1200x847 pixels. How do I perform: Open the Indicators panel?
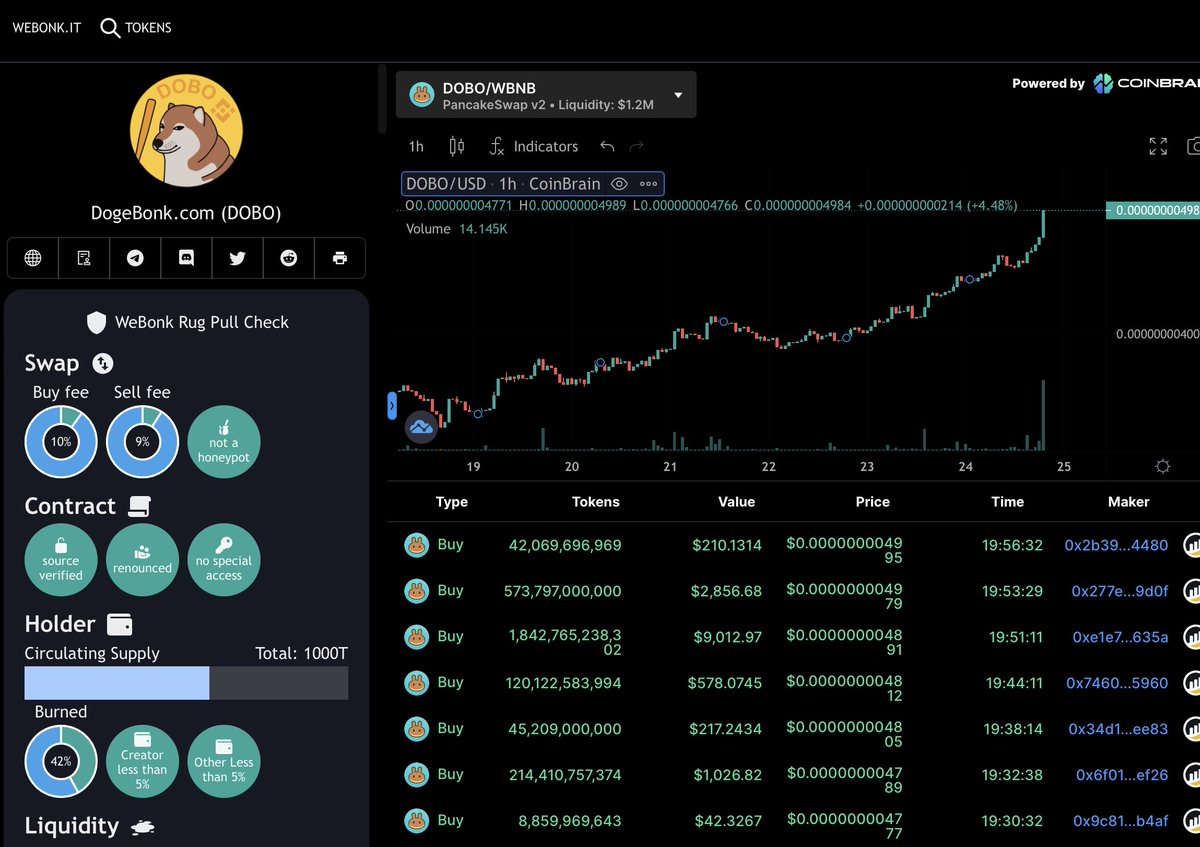pyautogui.click(x=534, y=146)
